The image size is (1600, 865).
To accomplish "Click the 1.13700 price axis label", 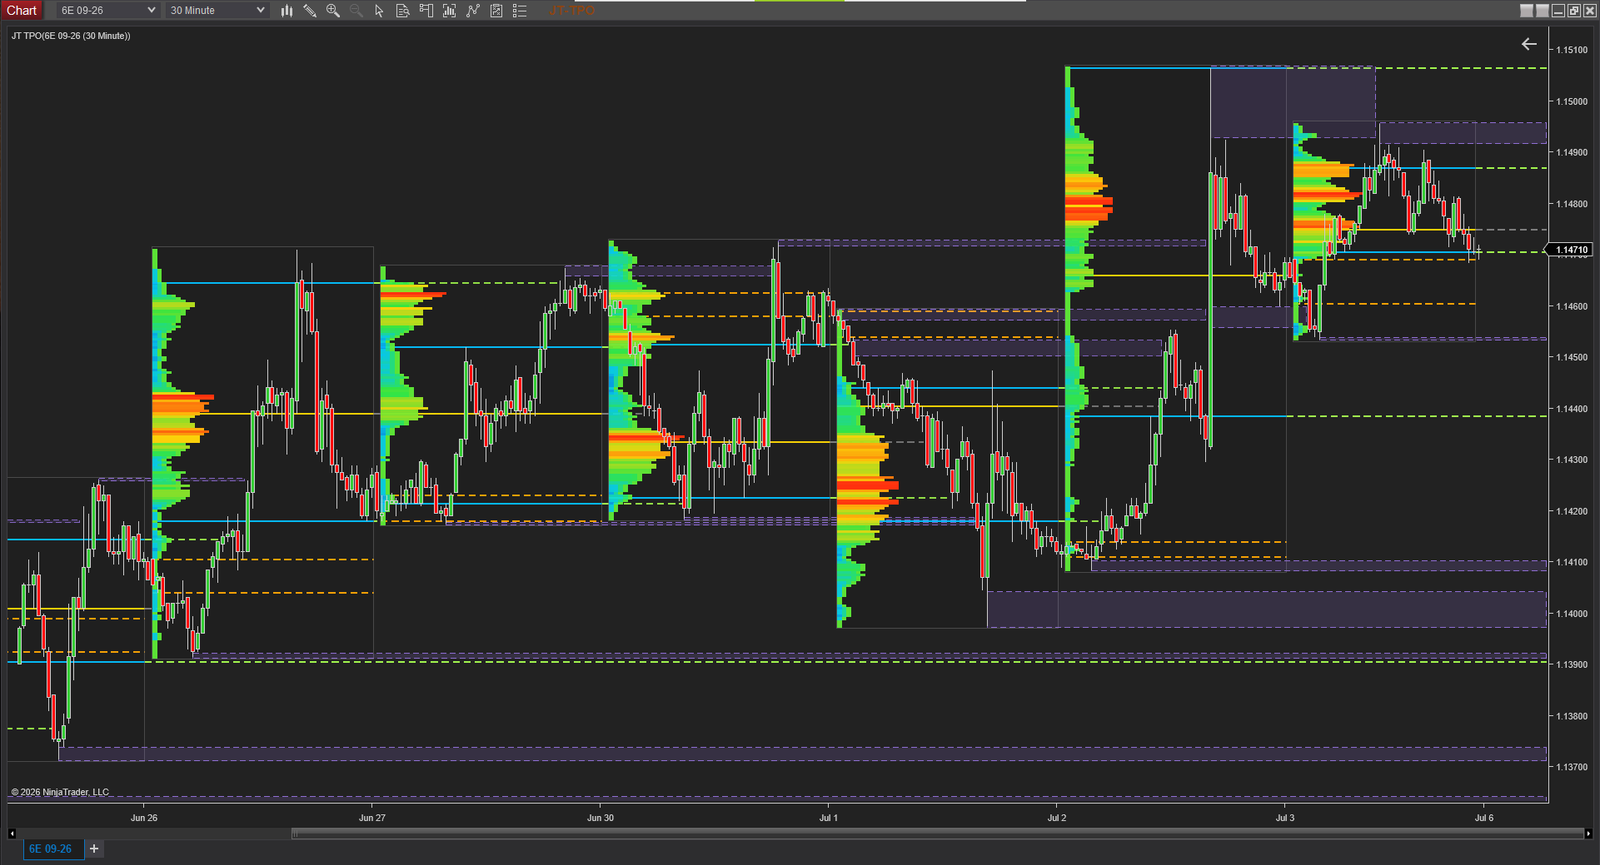I will pos(1572,767).
